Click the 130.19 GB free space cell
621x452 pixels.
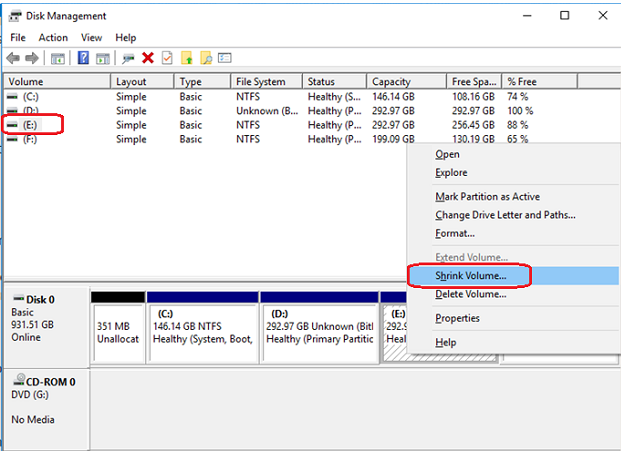click(473, 139)
